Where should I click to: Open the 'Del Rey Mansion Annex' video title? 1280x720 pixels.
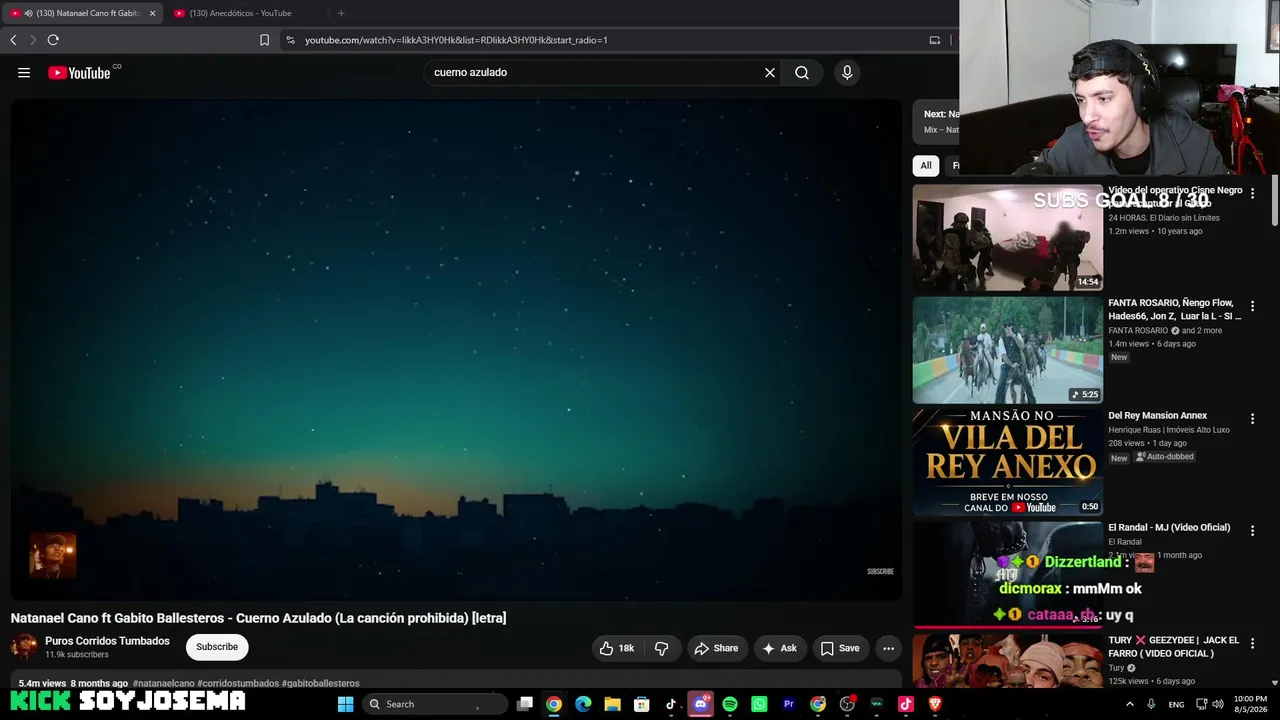pos(1157,415)
